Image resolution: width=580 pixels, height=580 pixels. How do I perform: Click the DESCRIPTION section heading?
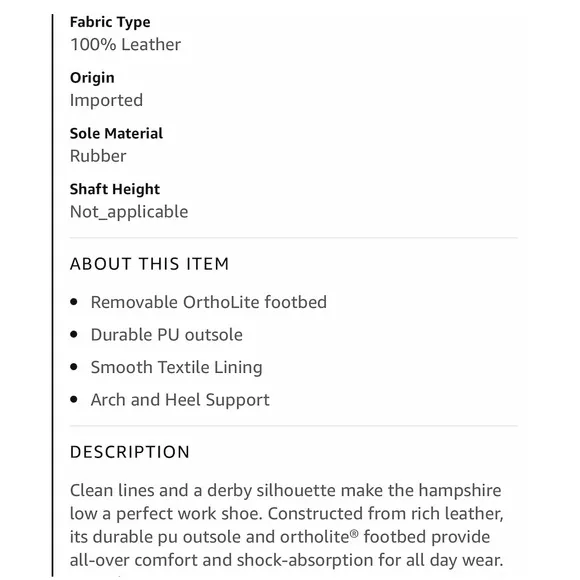(130, 452)
